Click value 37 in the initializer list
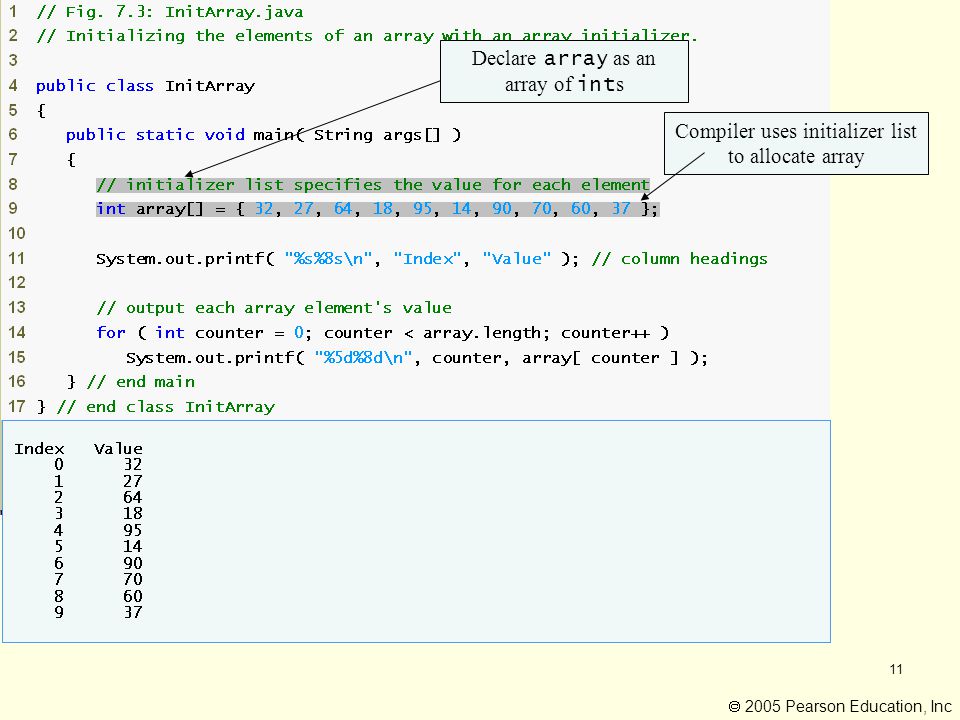 621,209
